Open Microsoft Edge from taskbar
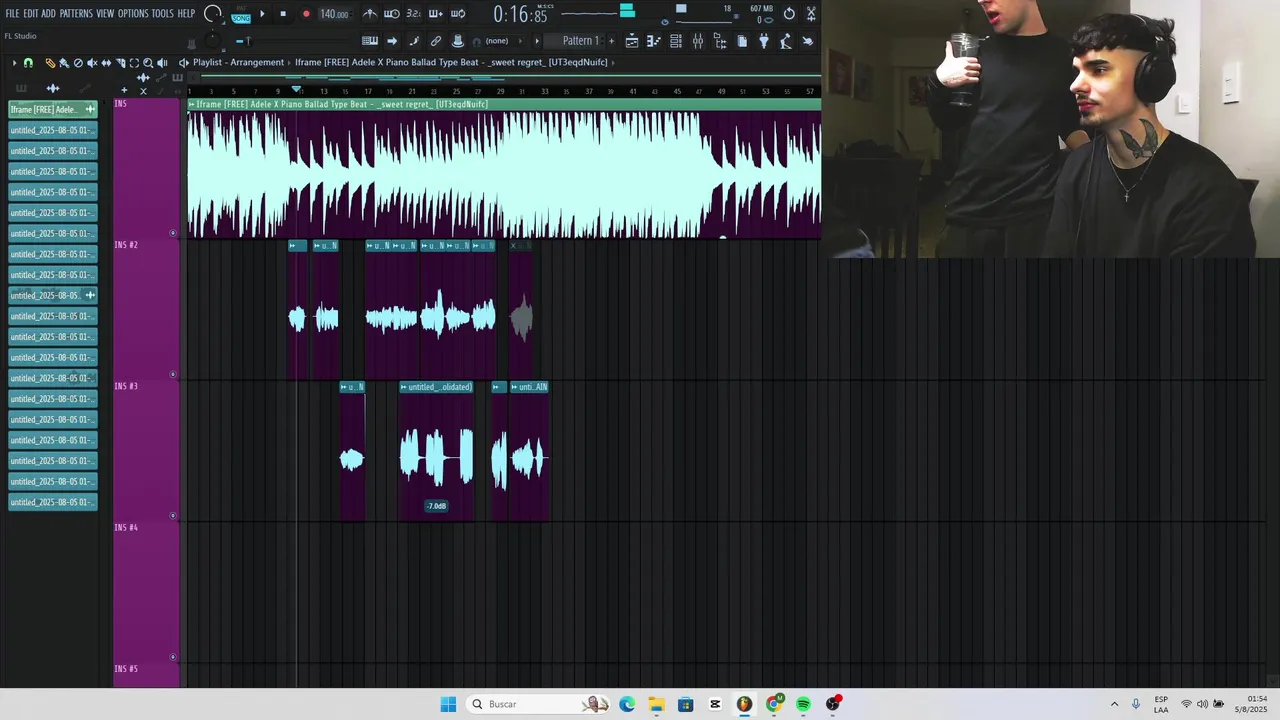1280x720 pixels. pyautogui.click(x=627, y=704)
